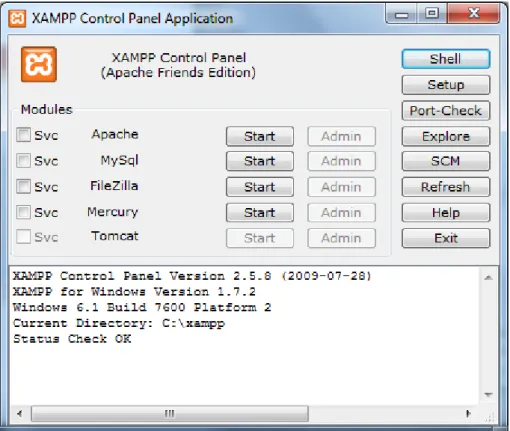Check the FileZilla Svc checkbox
The width and height of the screenshot is (510, 431).
coord(23,186)
